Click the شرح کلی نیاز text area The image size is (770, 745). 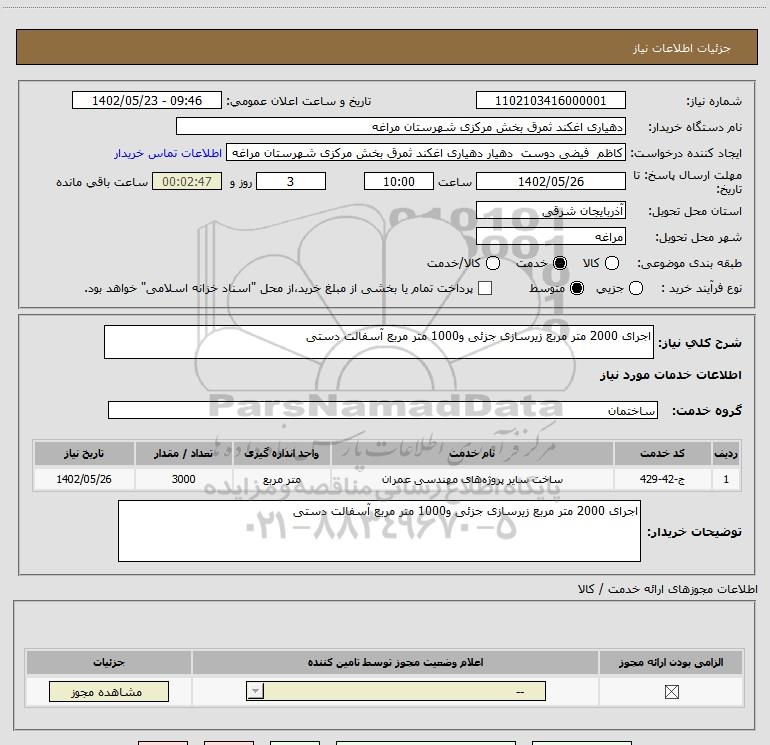379,342
